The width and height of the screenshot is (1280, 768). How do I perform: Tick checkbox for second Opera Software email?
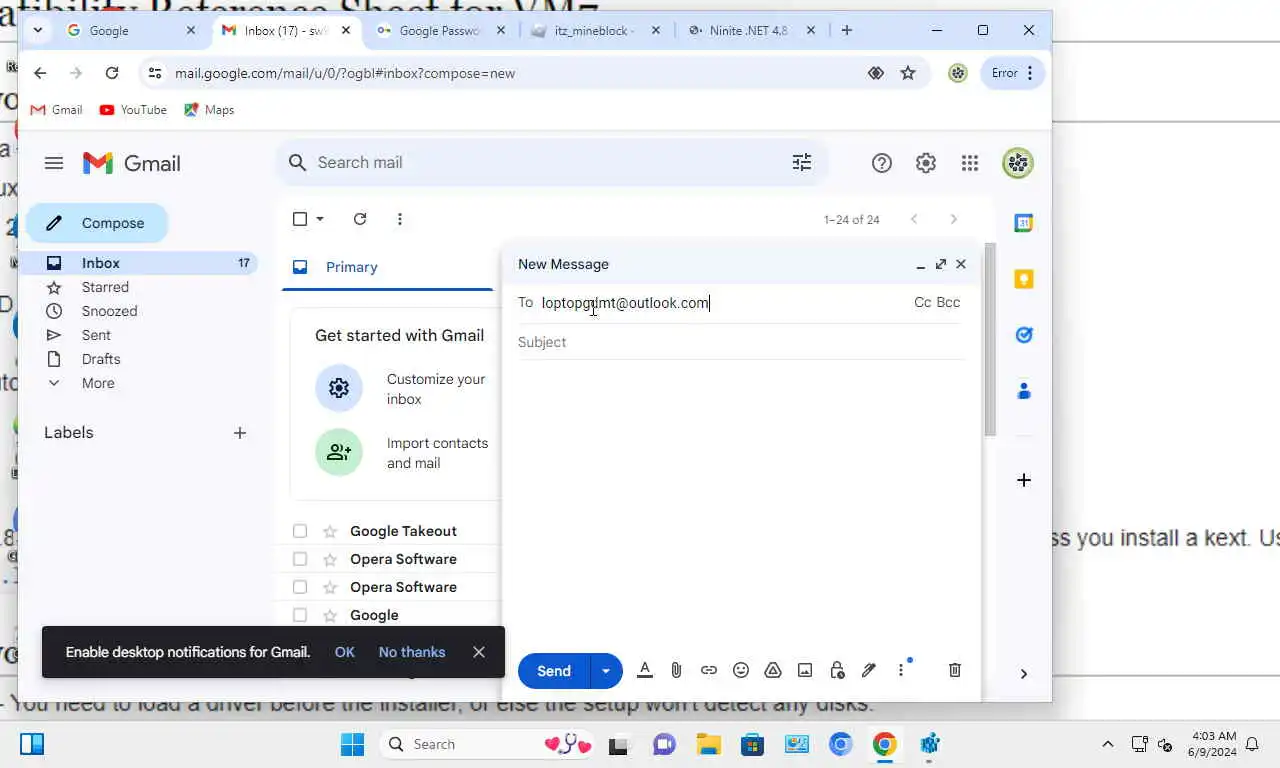pyautogui.click(x=300, y=587)
